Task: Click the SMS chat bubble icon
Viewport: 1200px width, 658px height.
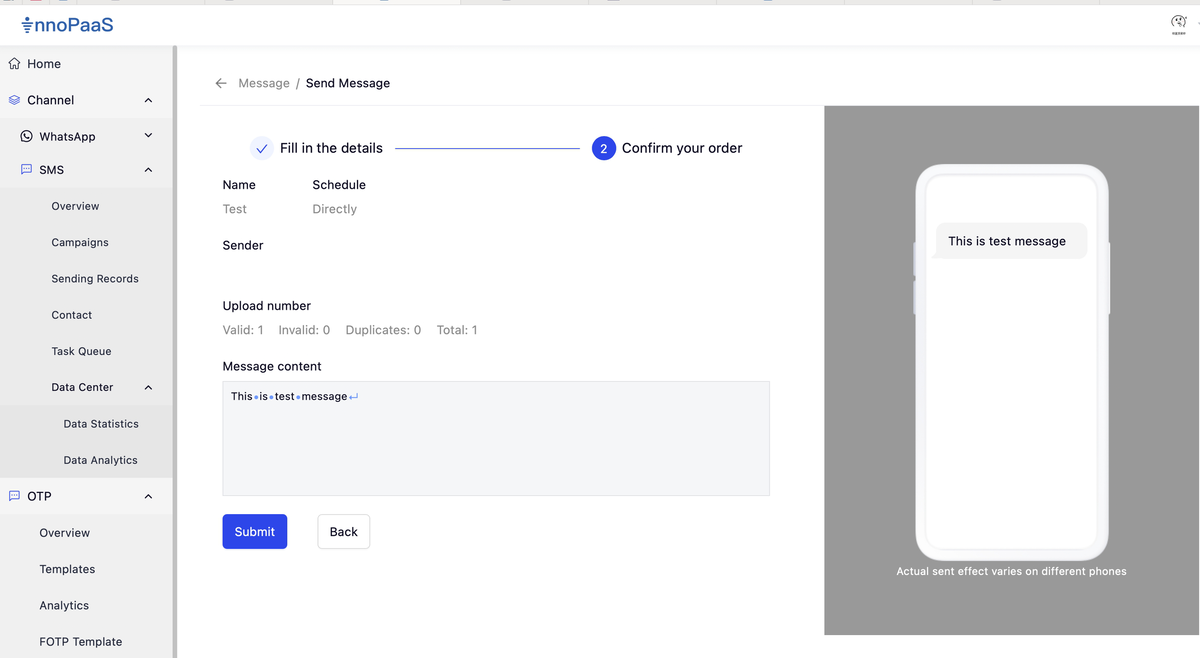Action: click(x=26, y=170)
